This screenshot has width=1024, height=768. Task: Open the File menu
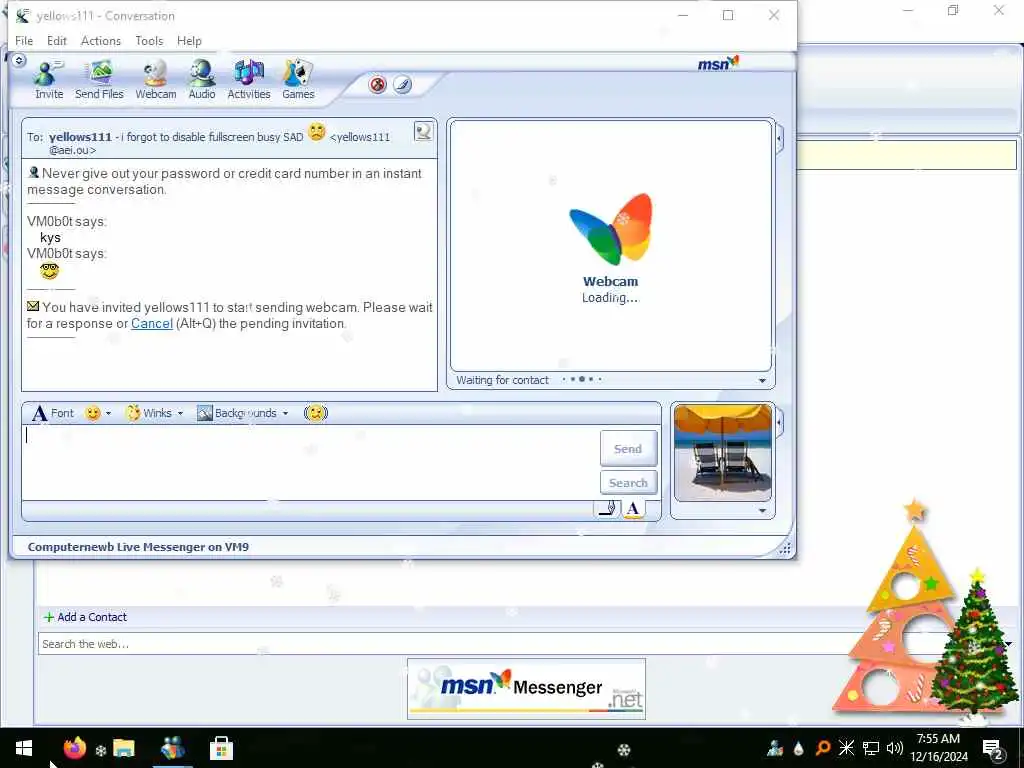pyautogui.click(x=24, y=40)
